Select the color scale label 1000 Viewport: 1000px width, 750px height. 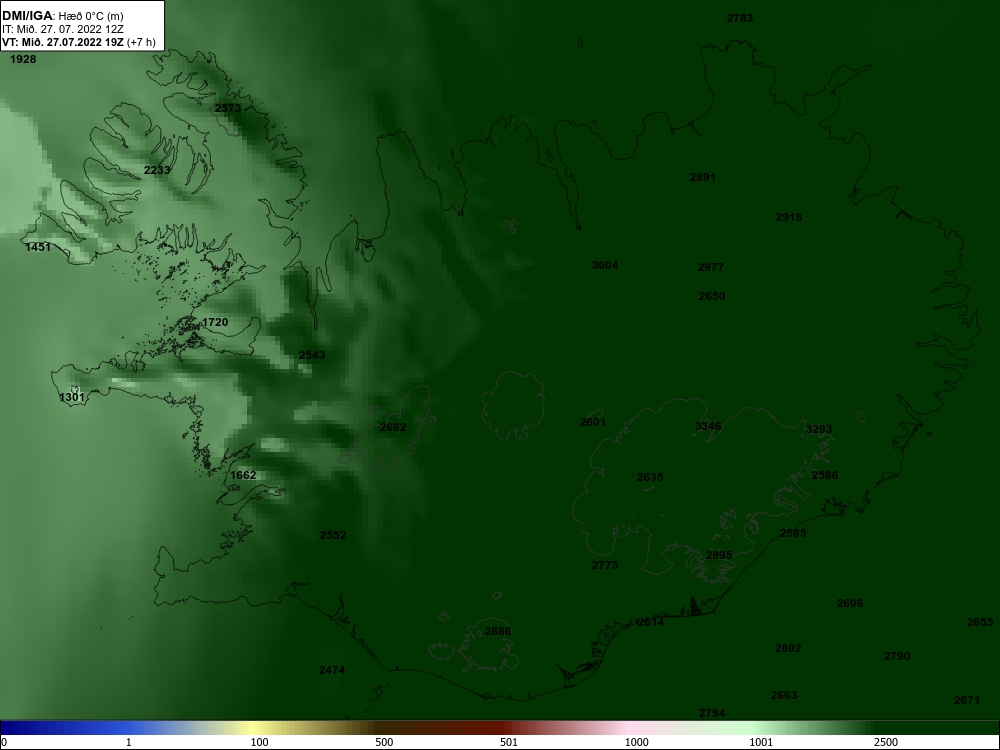(636, 742)
